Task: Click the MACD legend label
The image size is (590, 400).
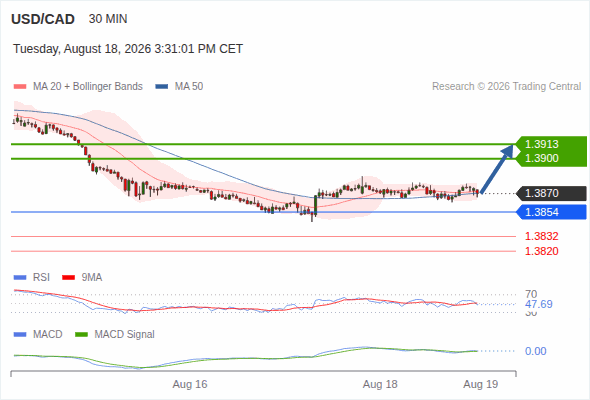Action: tap(48, 334)
